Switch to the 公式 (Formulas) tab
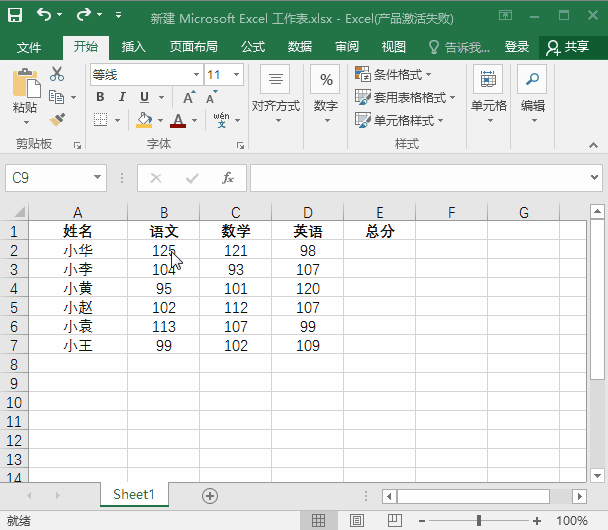 click(253, 47)
